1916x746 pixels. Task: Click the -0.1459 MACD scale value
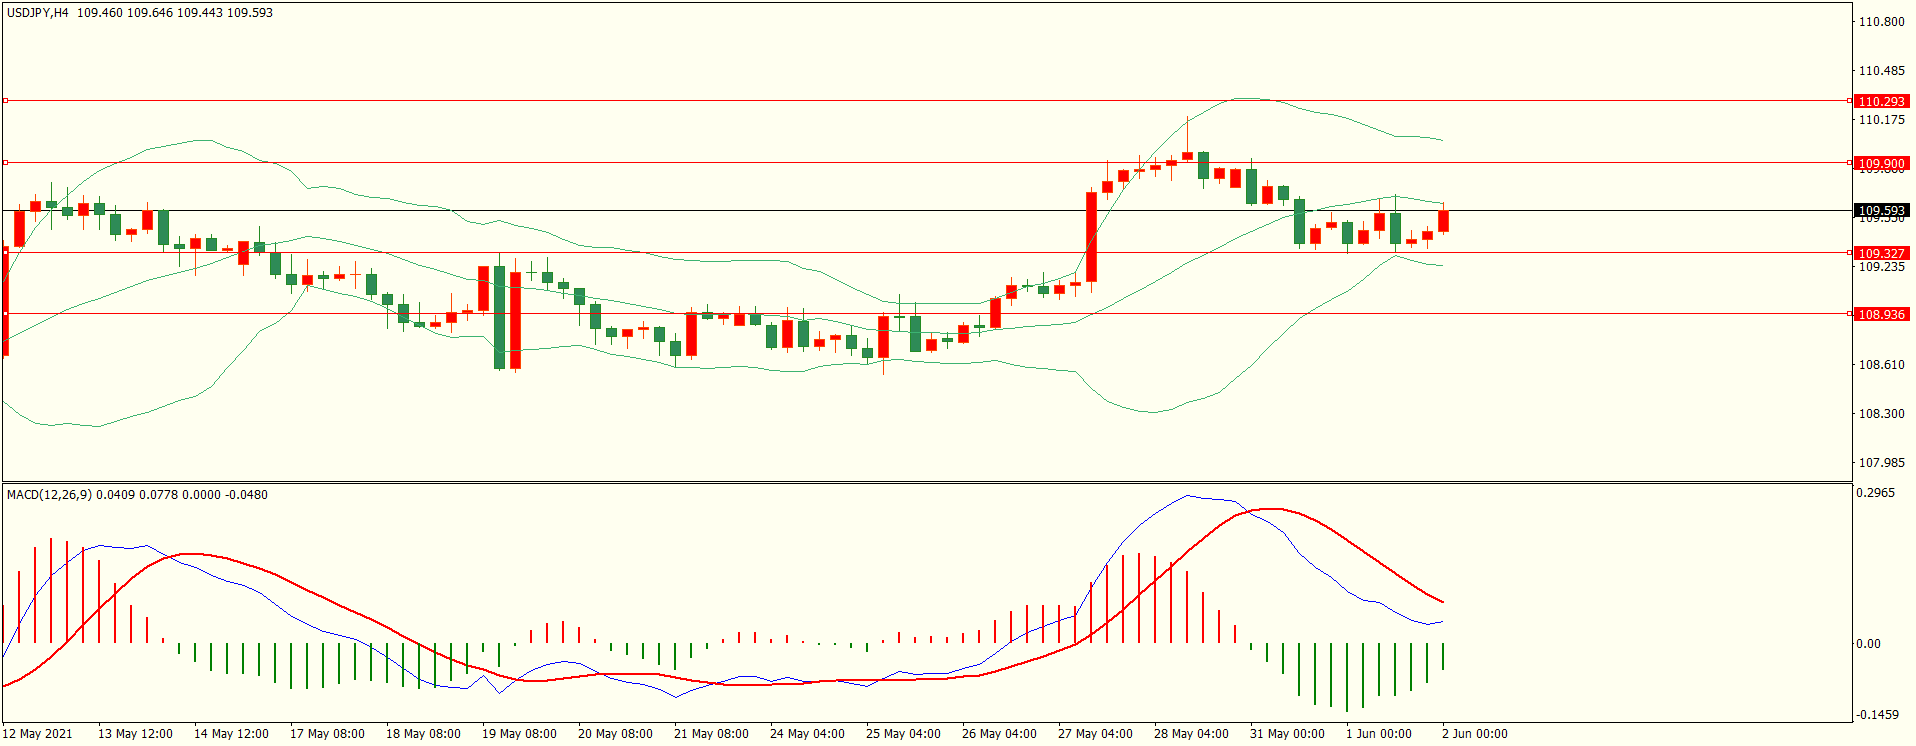point(1877,715)
